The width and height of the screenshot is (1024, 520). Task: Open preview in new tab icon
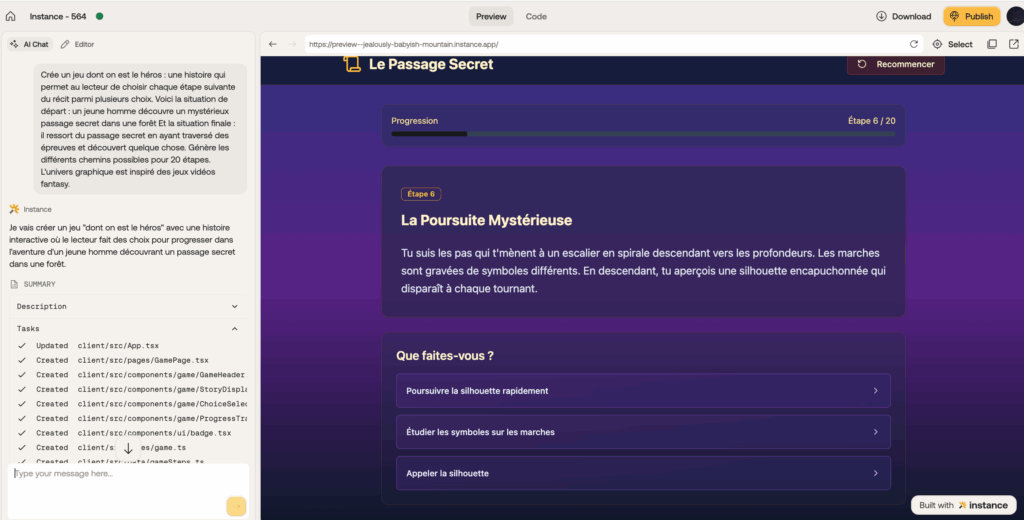pyautogui.click(x=1014, y=44)
